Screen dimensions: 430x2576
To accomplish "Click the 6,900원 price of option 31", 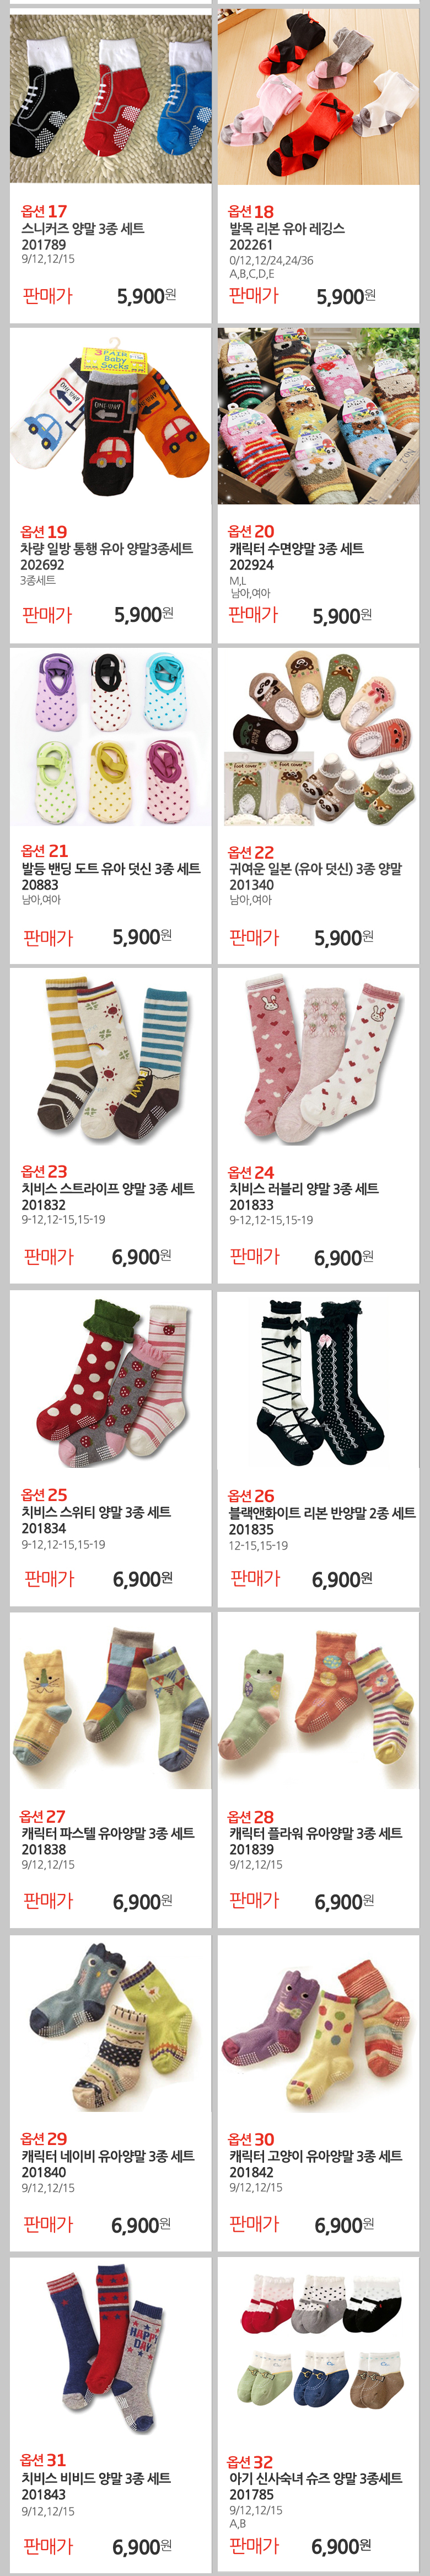I will pos(141,2546).
